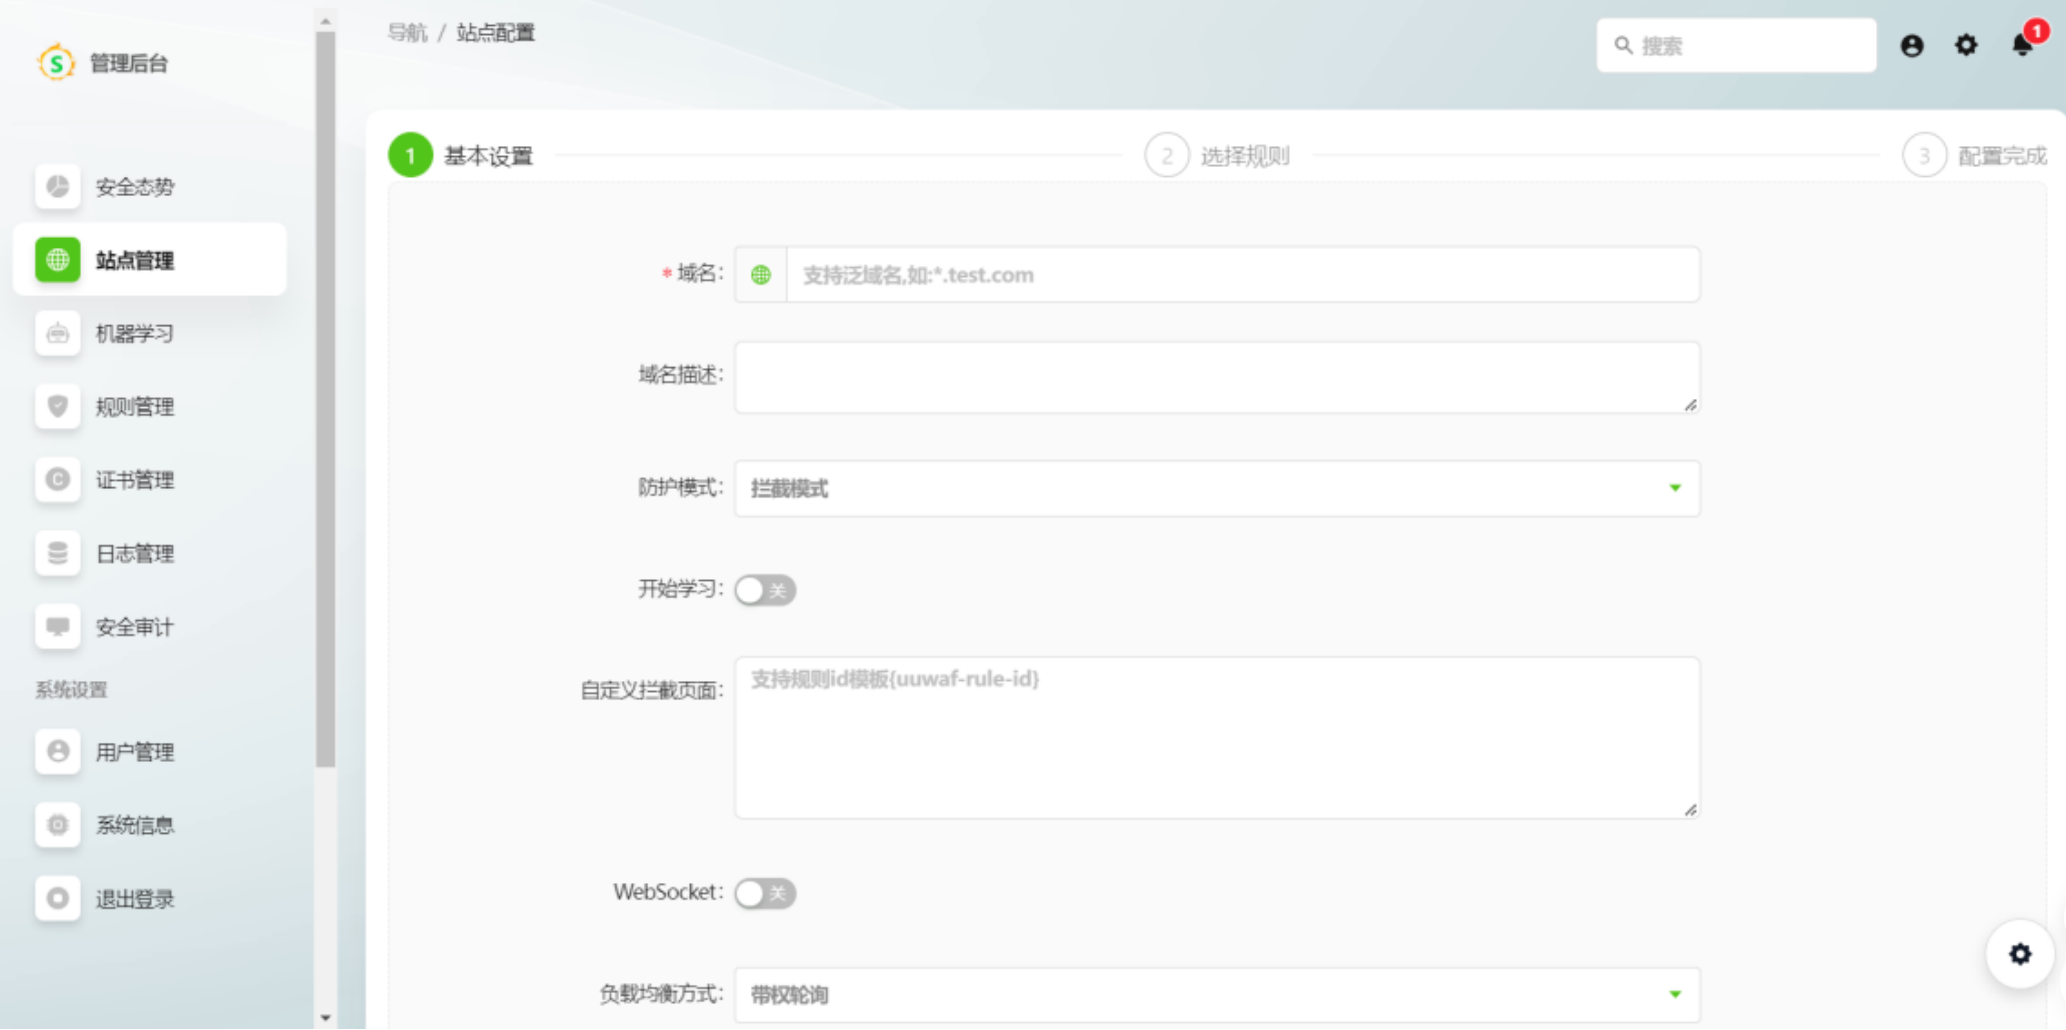Toggle the 开始学习 switch
2066x1030 pixels.
pos(765,590)
